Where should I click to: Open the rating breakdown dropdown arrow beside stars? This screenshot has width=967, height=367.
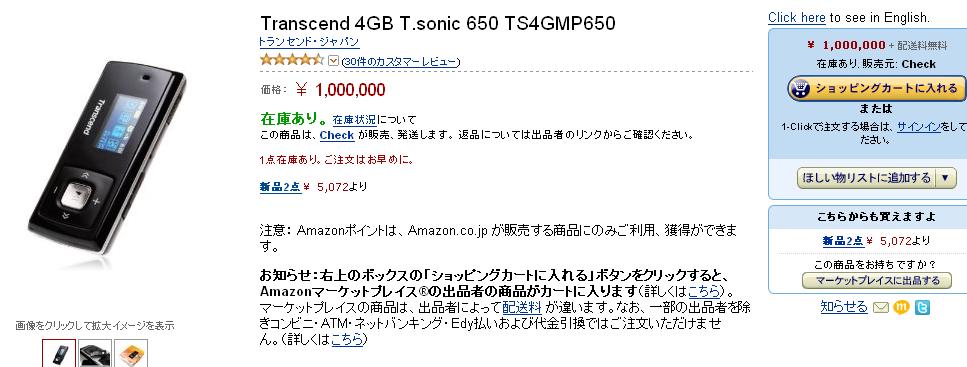tap(334, 60)
